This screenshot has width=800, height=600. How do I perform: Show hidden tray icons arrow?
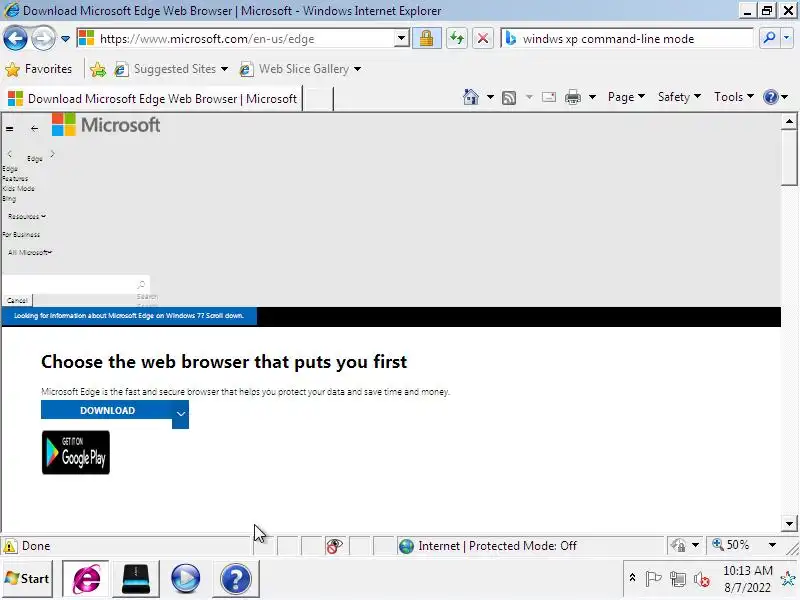tap(632, 578)
